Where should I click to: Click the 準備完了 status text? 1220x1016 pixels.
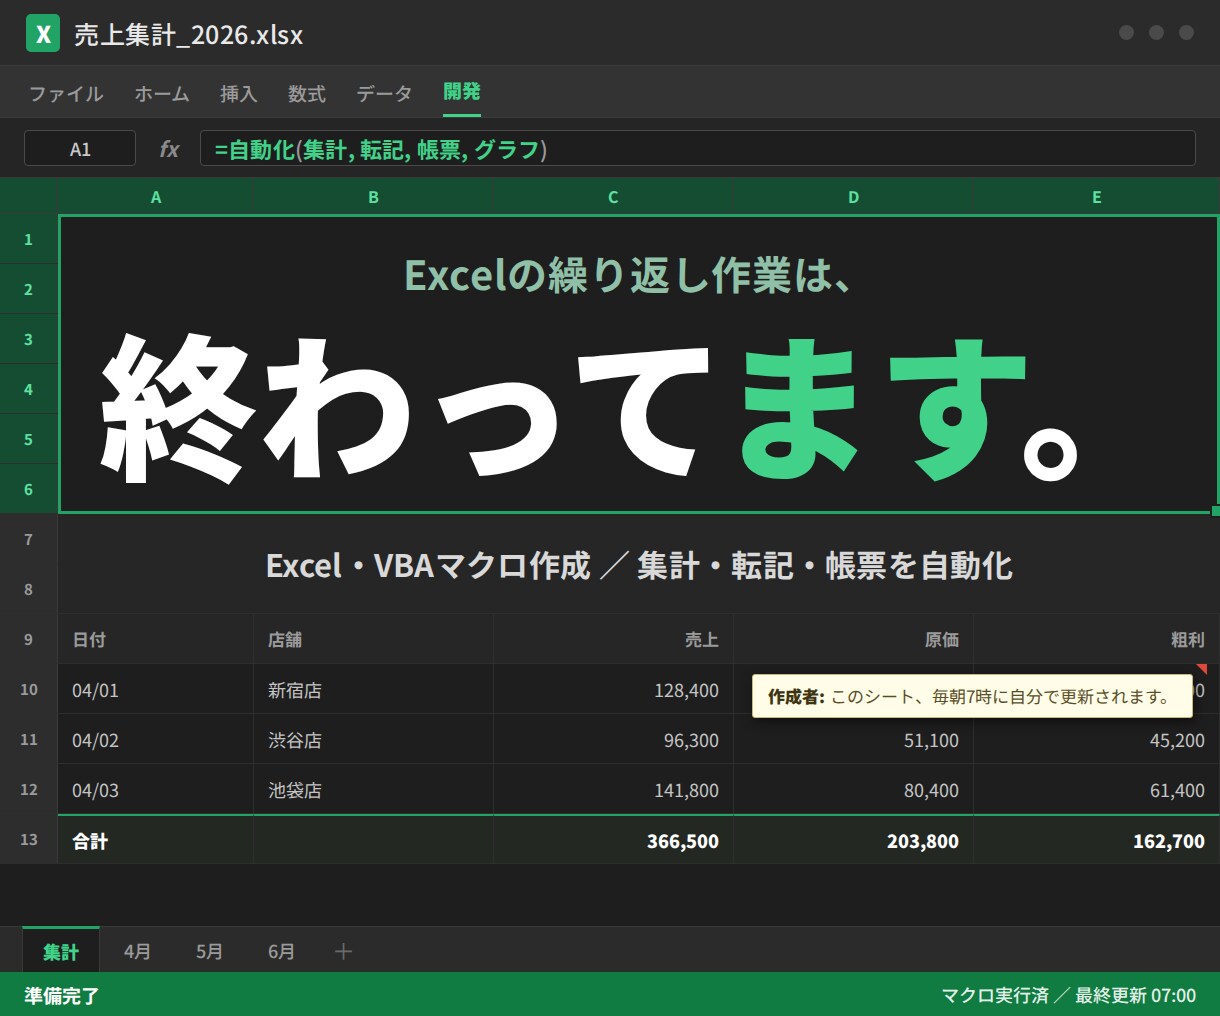pos(62,995)
